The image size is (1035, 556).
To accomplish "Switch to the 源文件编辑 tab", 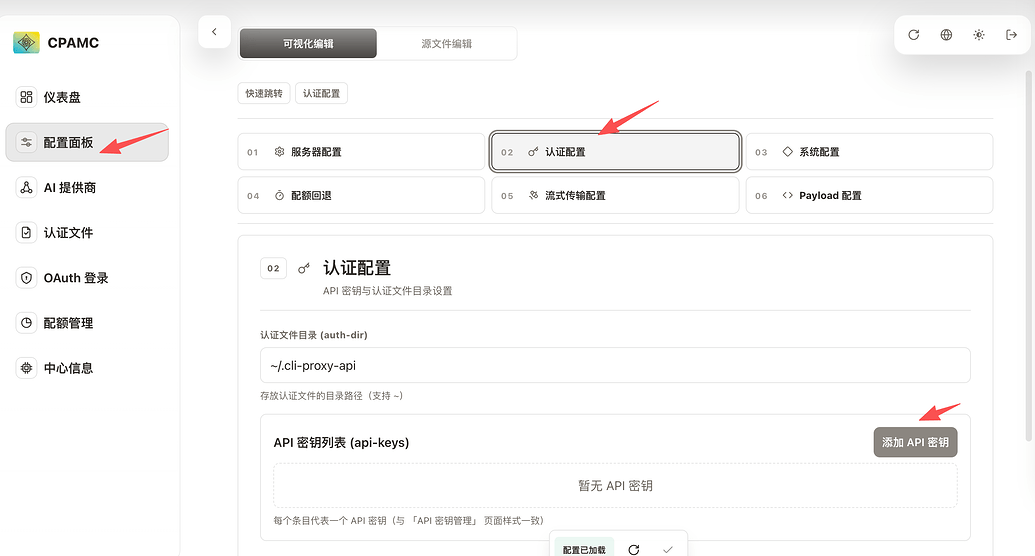I will coord(446,44).
